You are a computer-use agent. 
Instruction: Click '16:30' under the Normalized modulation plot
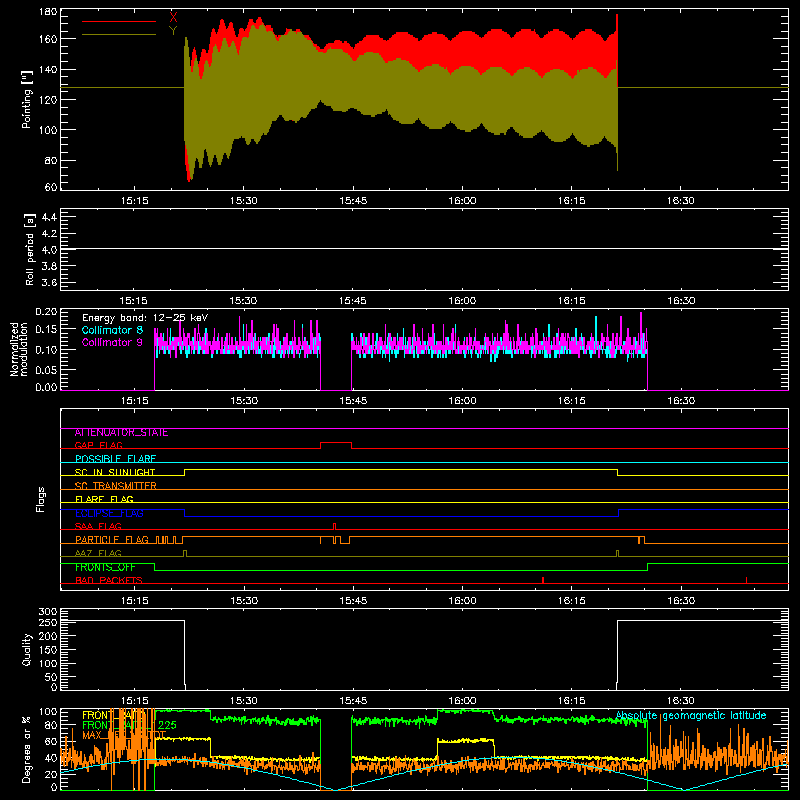[681, 401]
